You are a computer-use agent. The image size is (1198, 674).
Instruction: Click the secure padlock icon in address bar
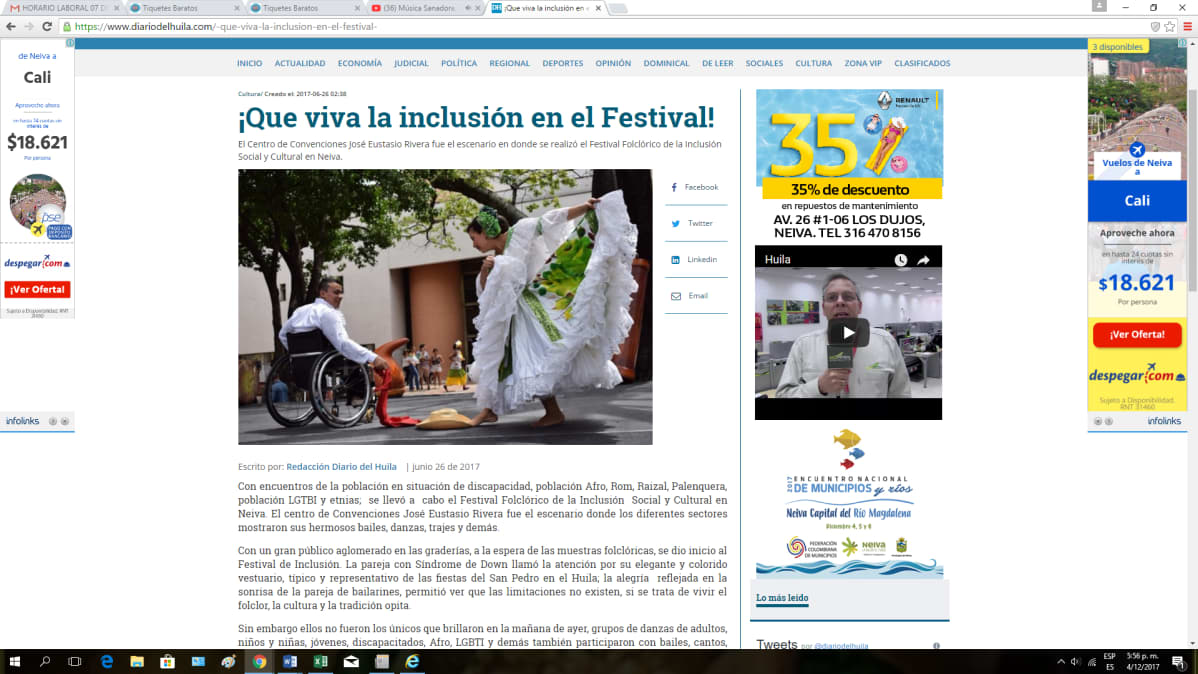coord(67,27)
